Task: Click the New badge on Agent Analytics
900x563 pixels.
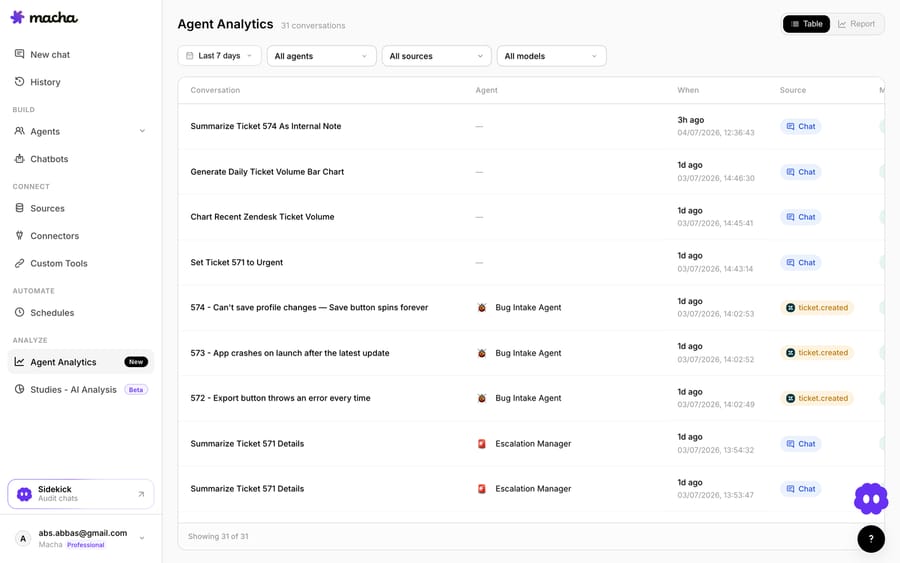Action: (x=136, y=362)
